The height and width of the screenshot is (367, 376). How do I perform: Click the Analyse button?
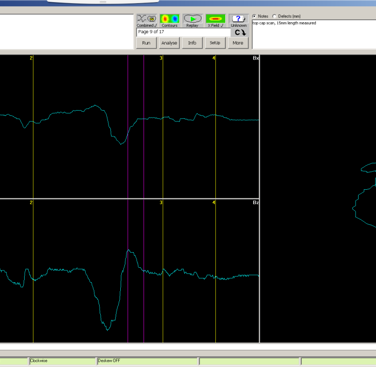pos(169,43)
